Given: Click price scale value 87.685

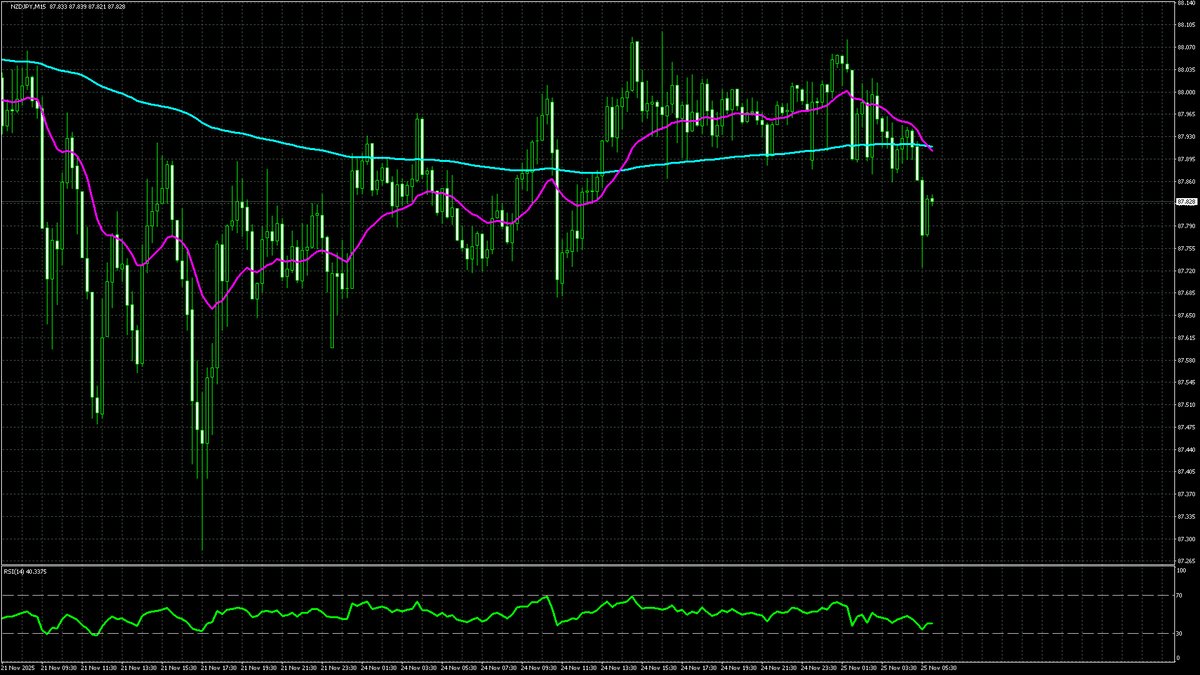Looking at the screenshot, I should coord(1186,292).
